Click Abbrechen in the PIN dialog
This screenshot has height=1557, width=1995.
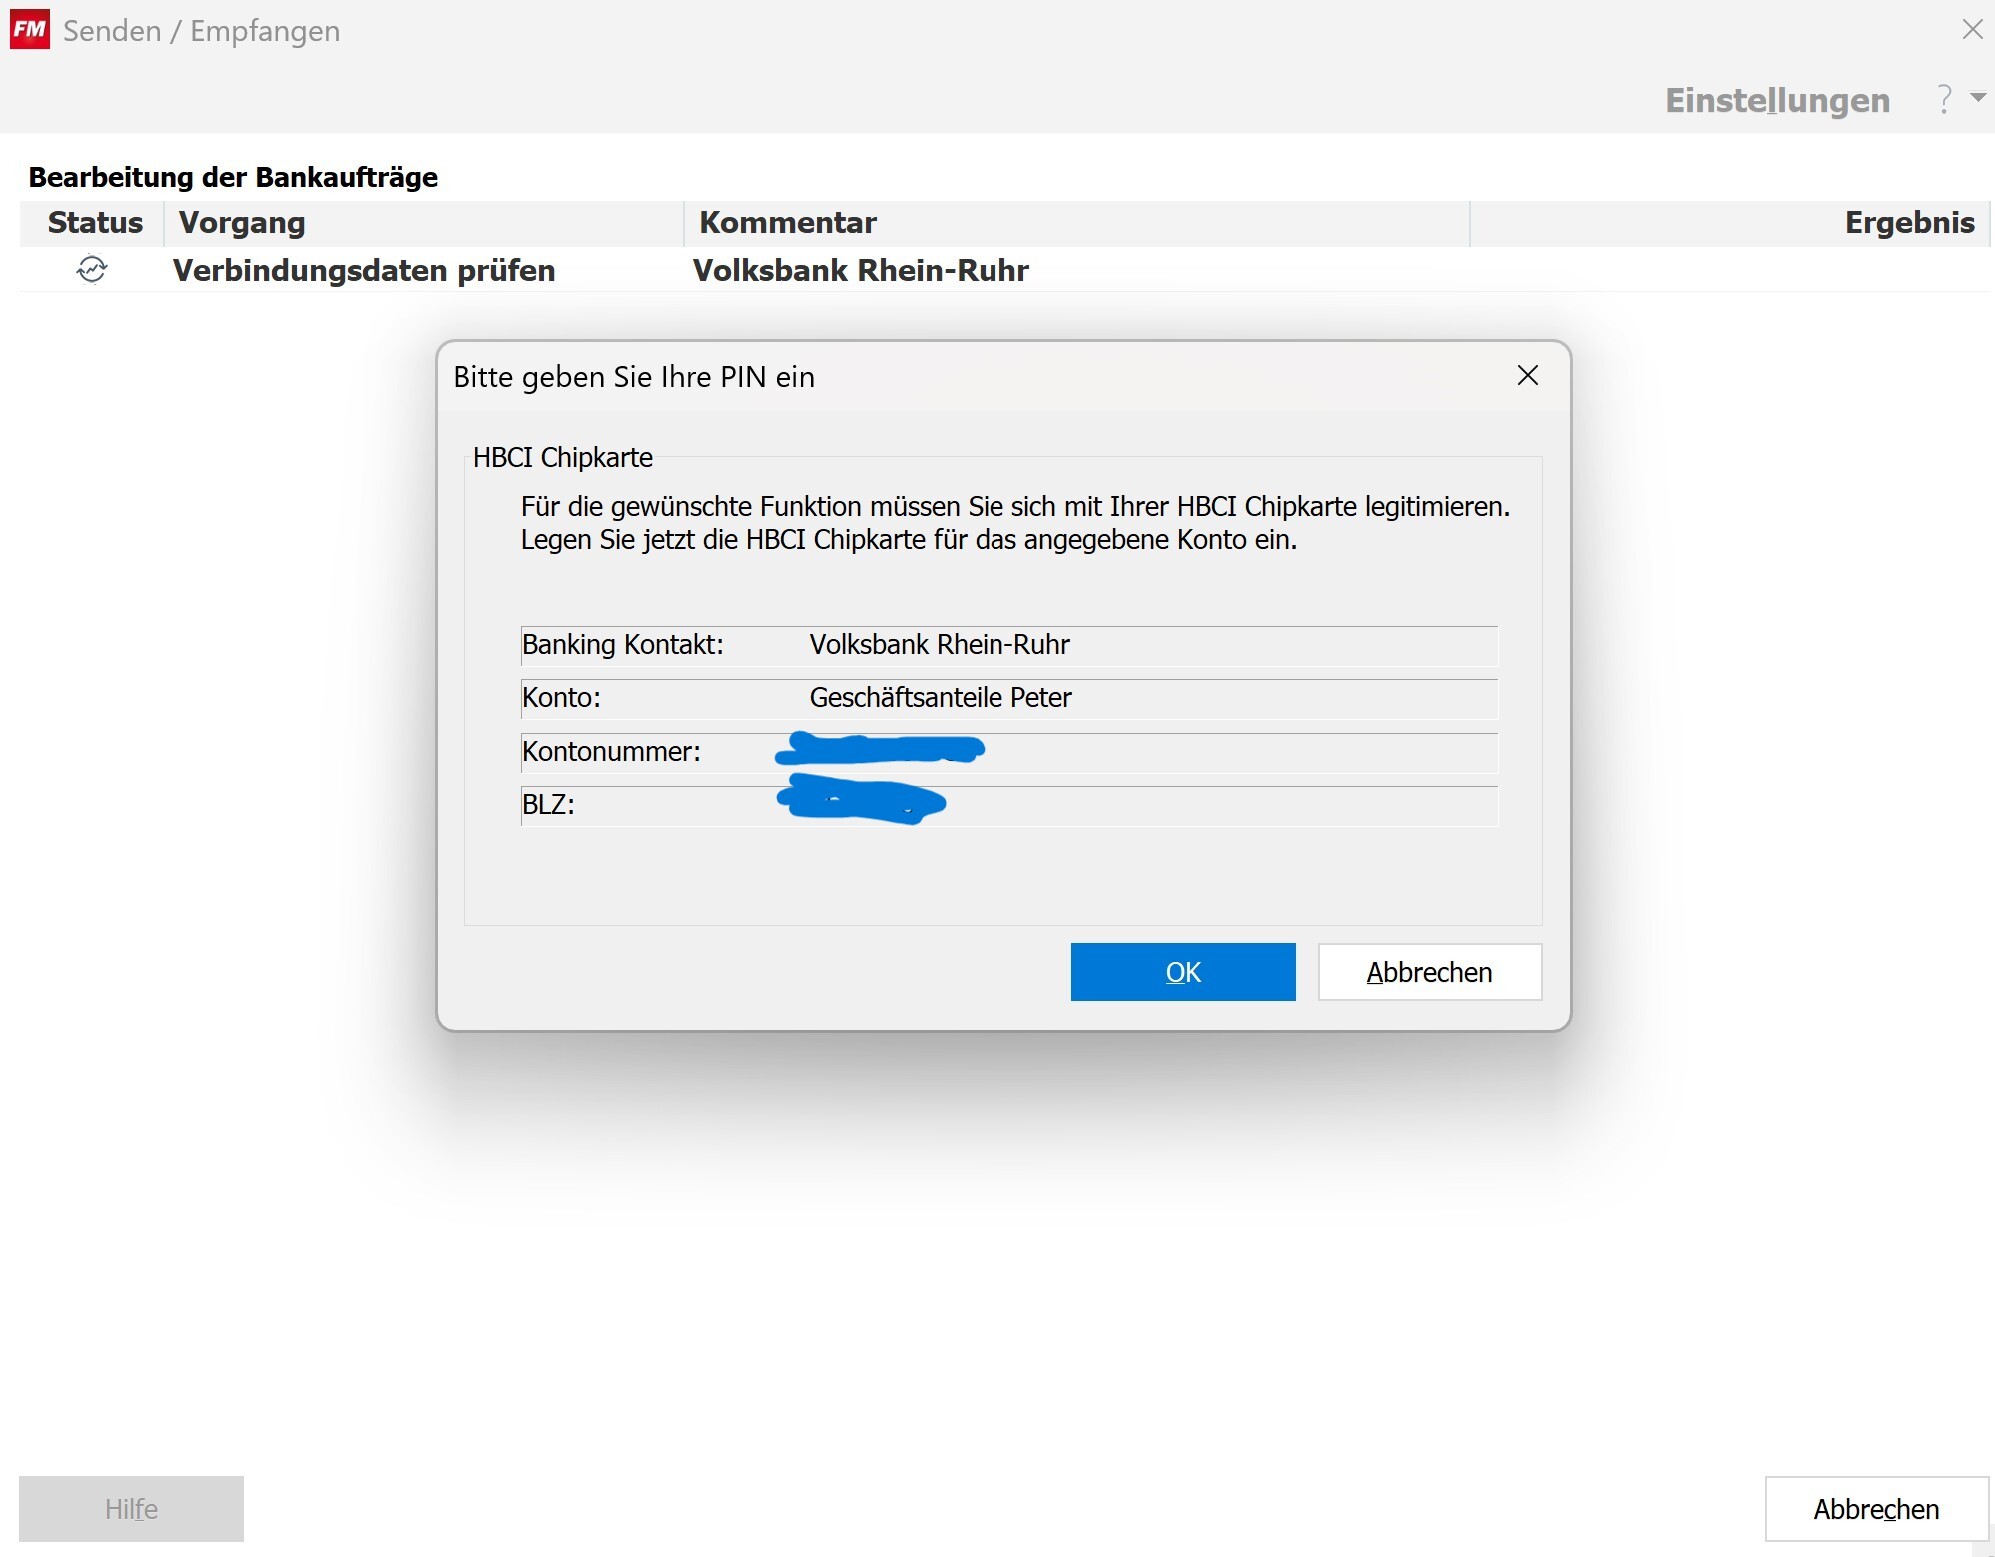pos(1429,972)
